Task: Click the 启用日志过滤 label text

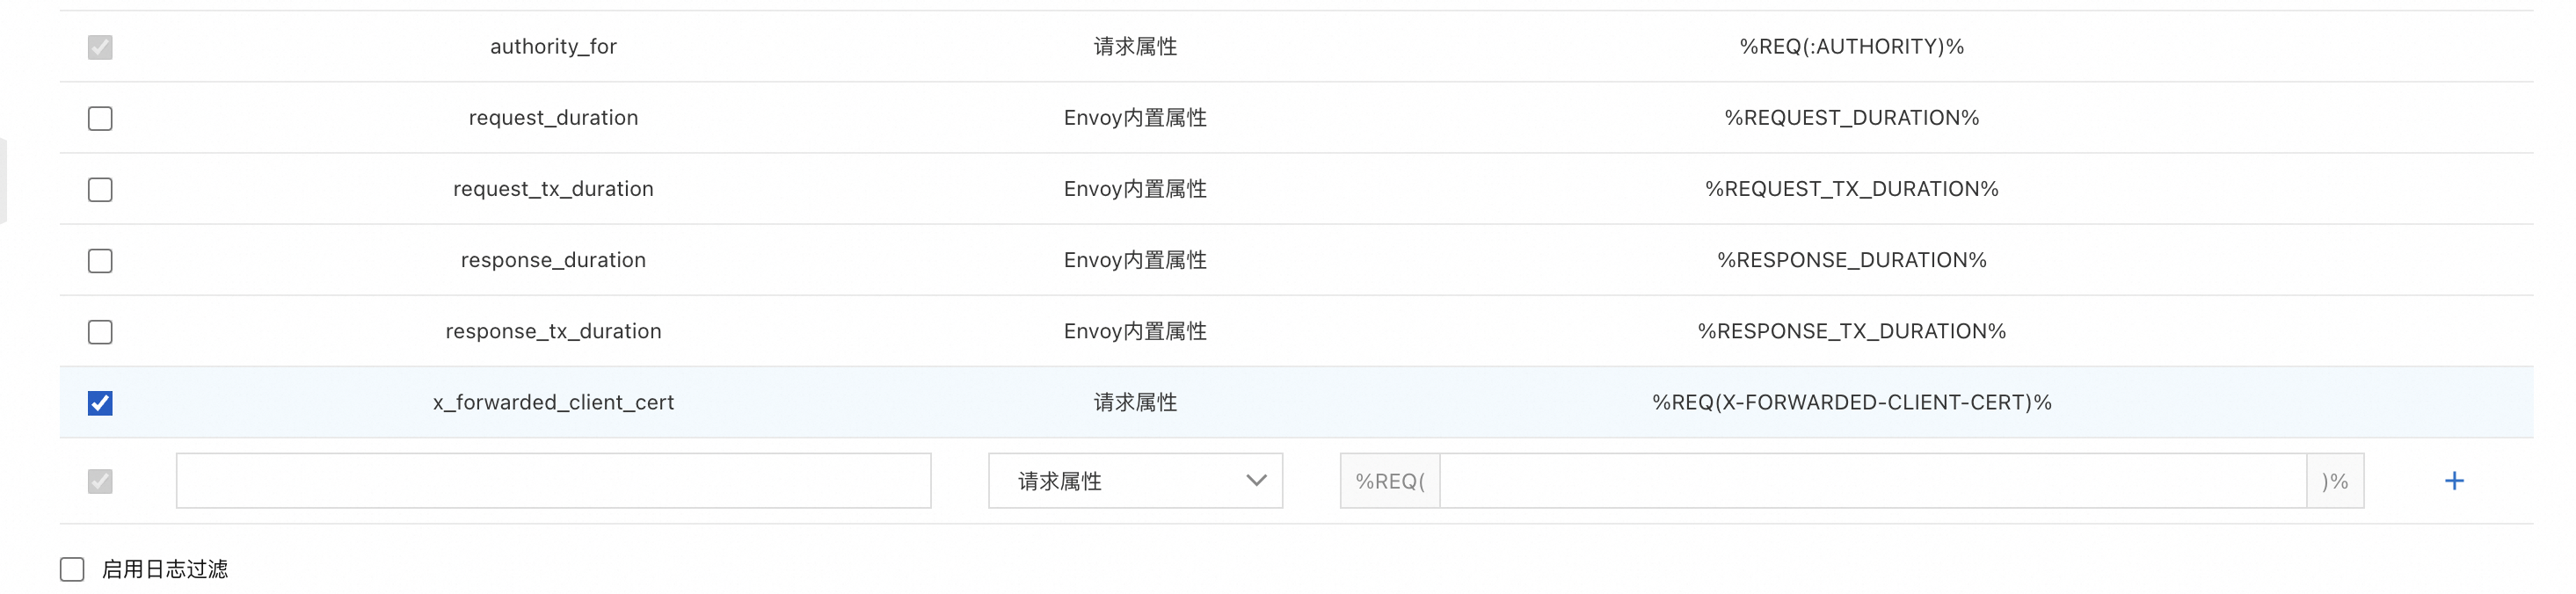Action: click(x=165, y=569)
